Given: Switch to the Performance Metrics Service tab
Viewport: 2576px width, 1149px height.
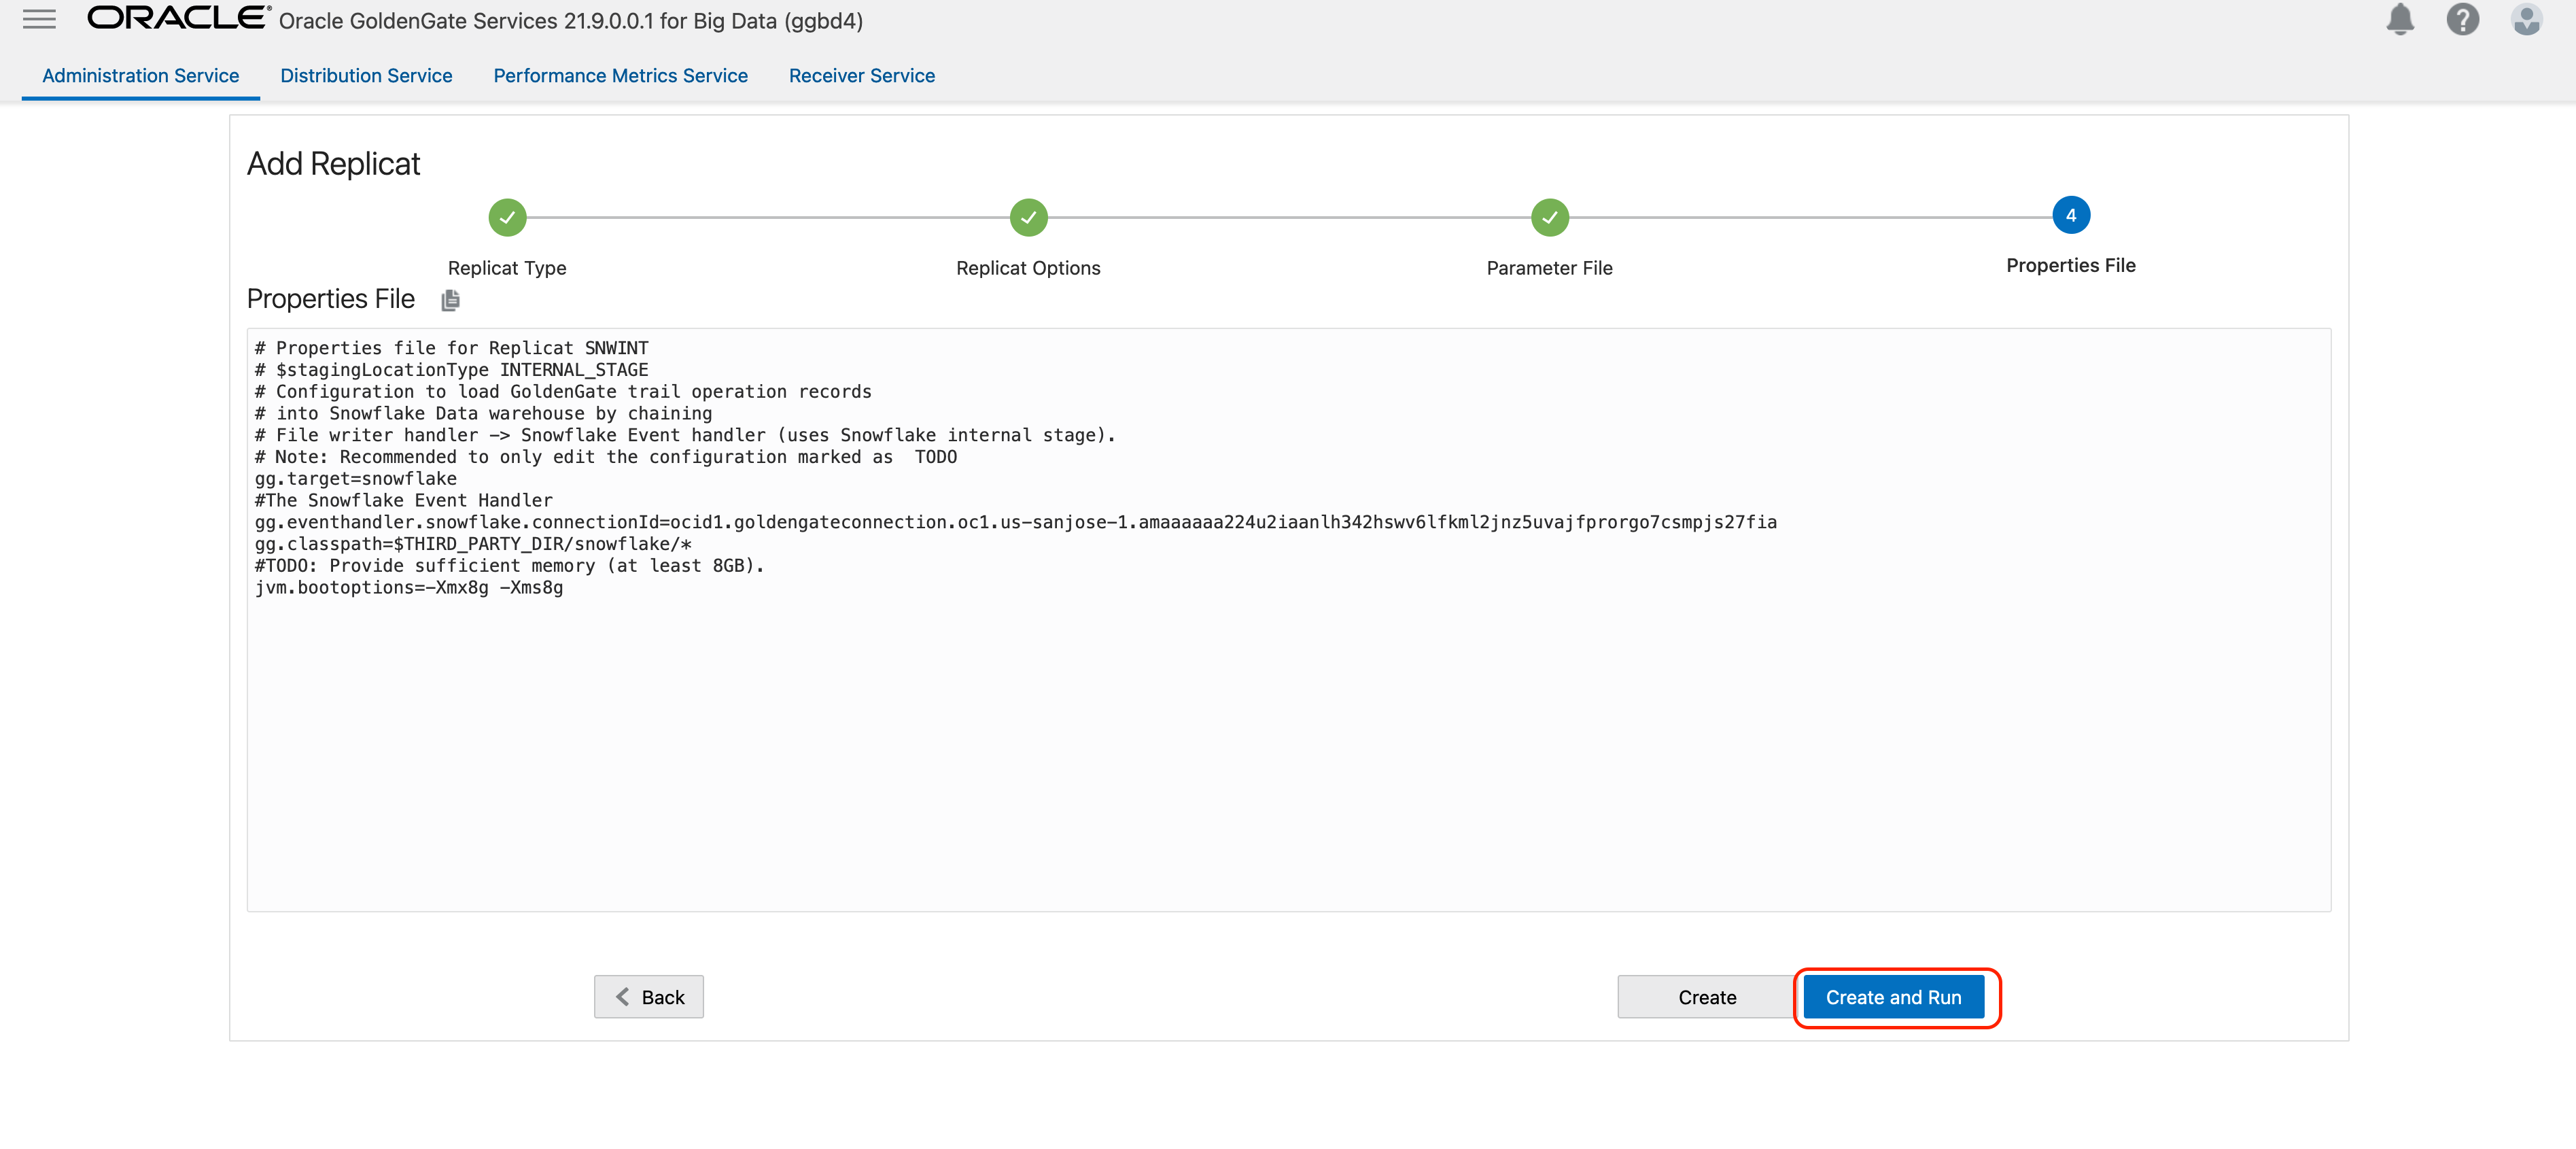Looking at the screenshot, I should 620,75.
